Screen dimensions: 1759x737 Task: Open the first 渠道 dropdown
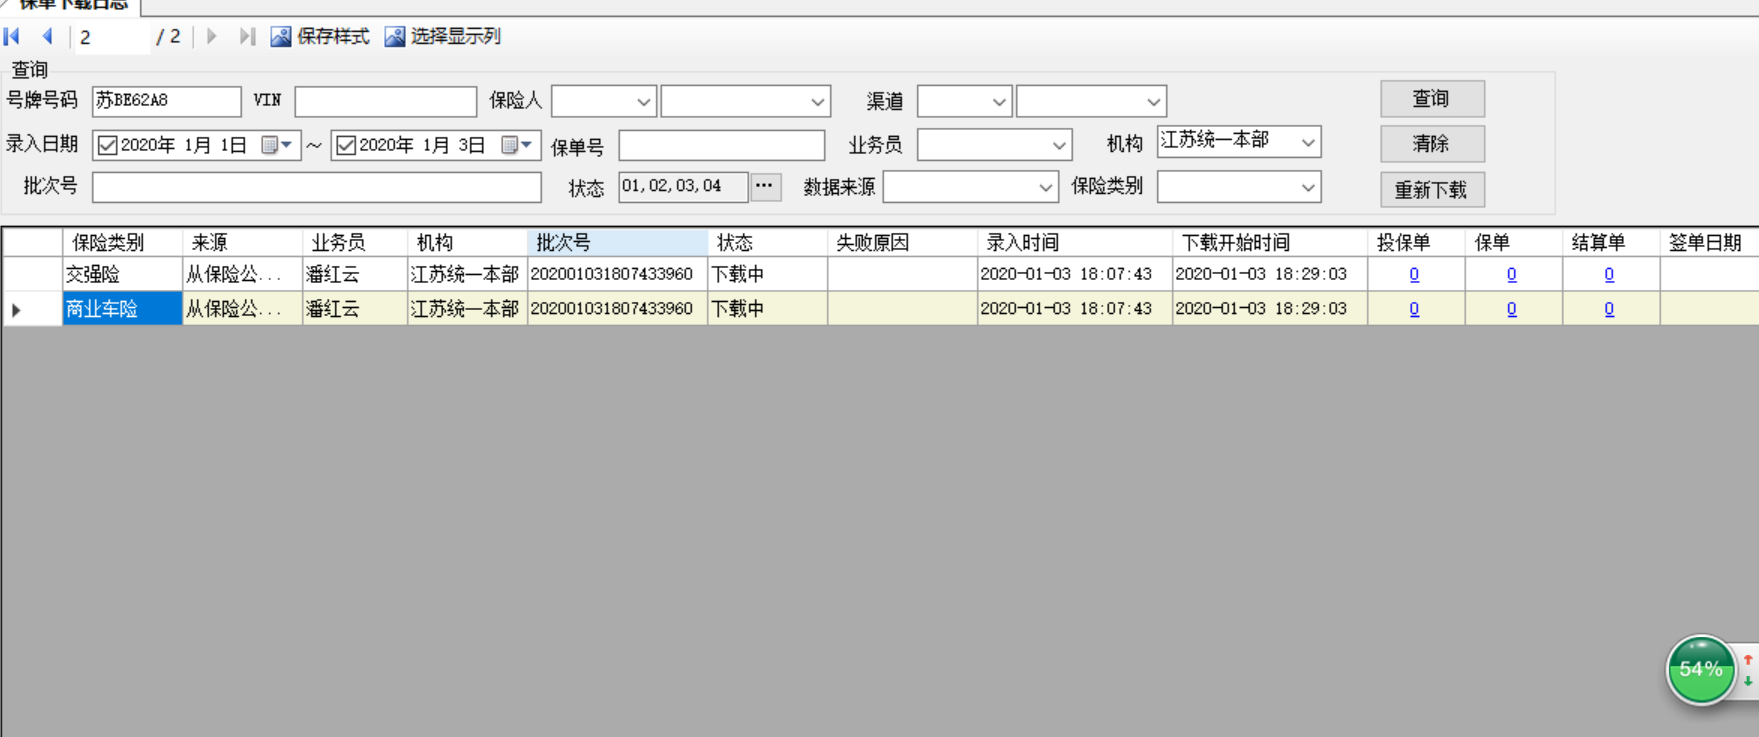pos(998,101)
